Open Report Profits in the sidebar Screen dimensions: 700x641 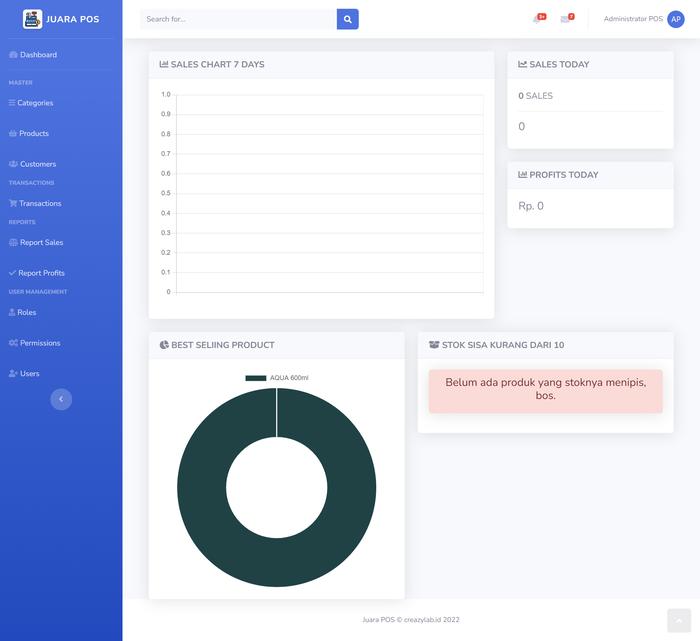pos(41,273)
